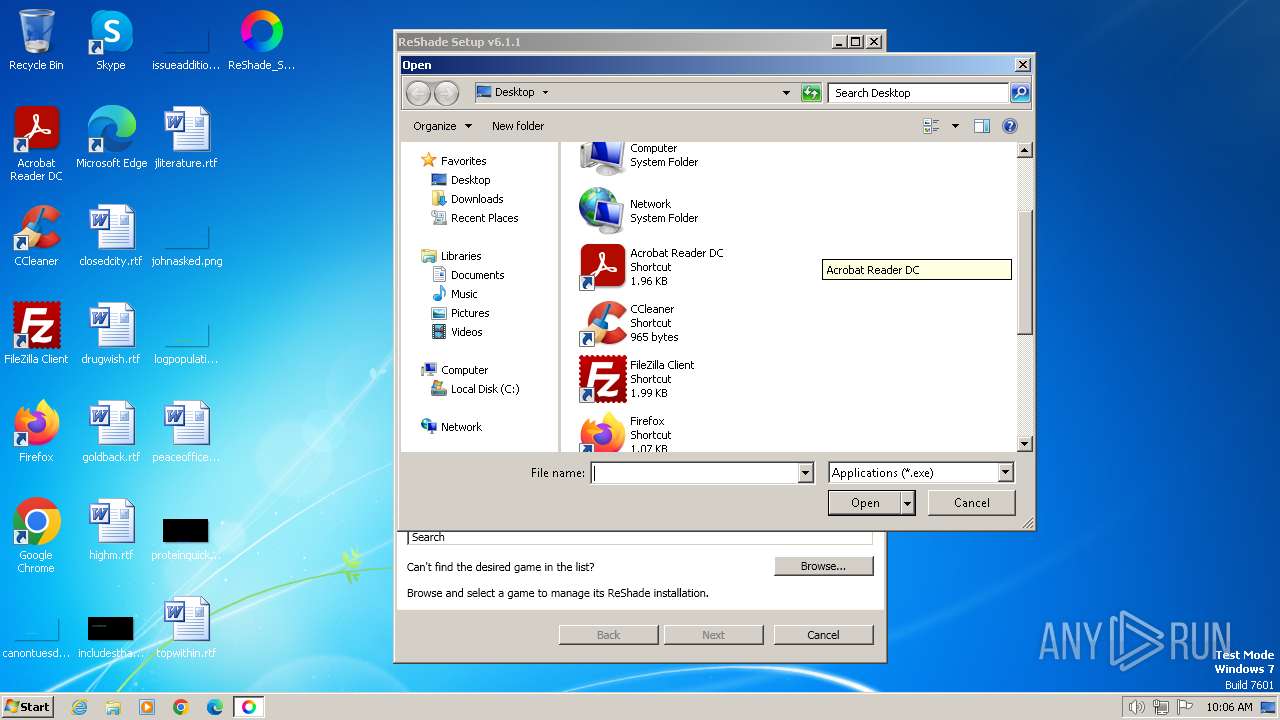The height and width of the screenshot is (720, 1280).
Task: Open the Start menu
Action: (28, 707)
